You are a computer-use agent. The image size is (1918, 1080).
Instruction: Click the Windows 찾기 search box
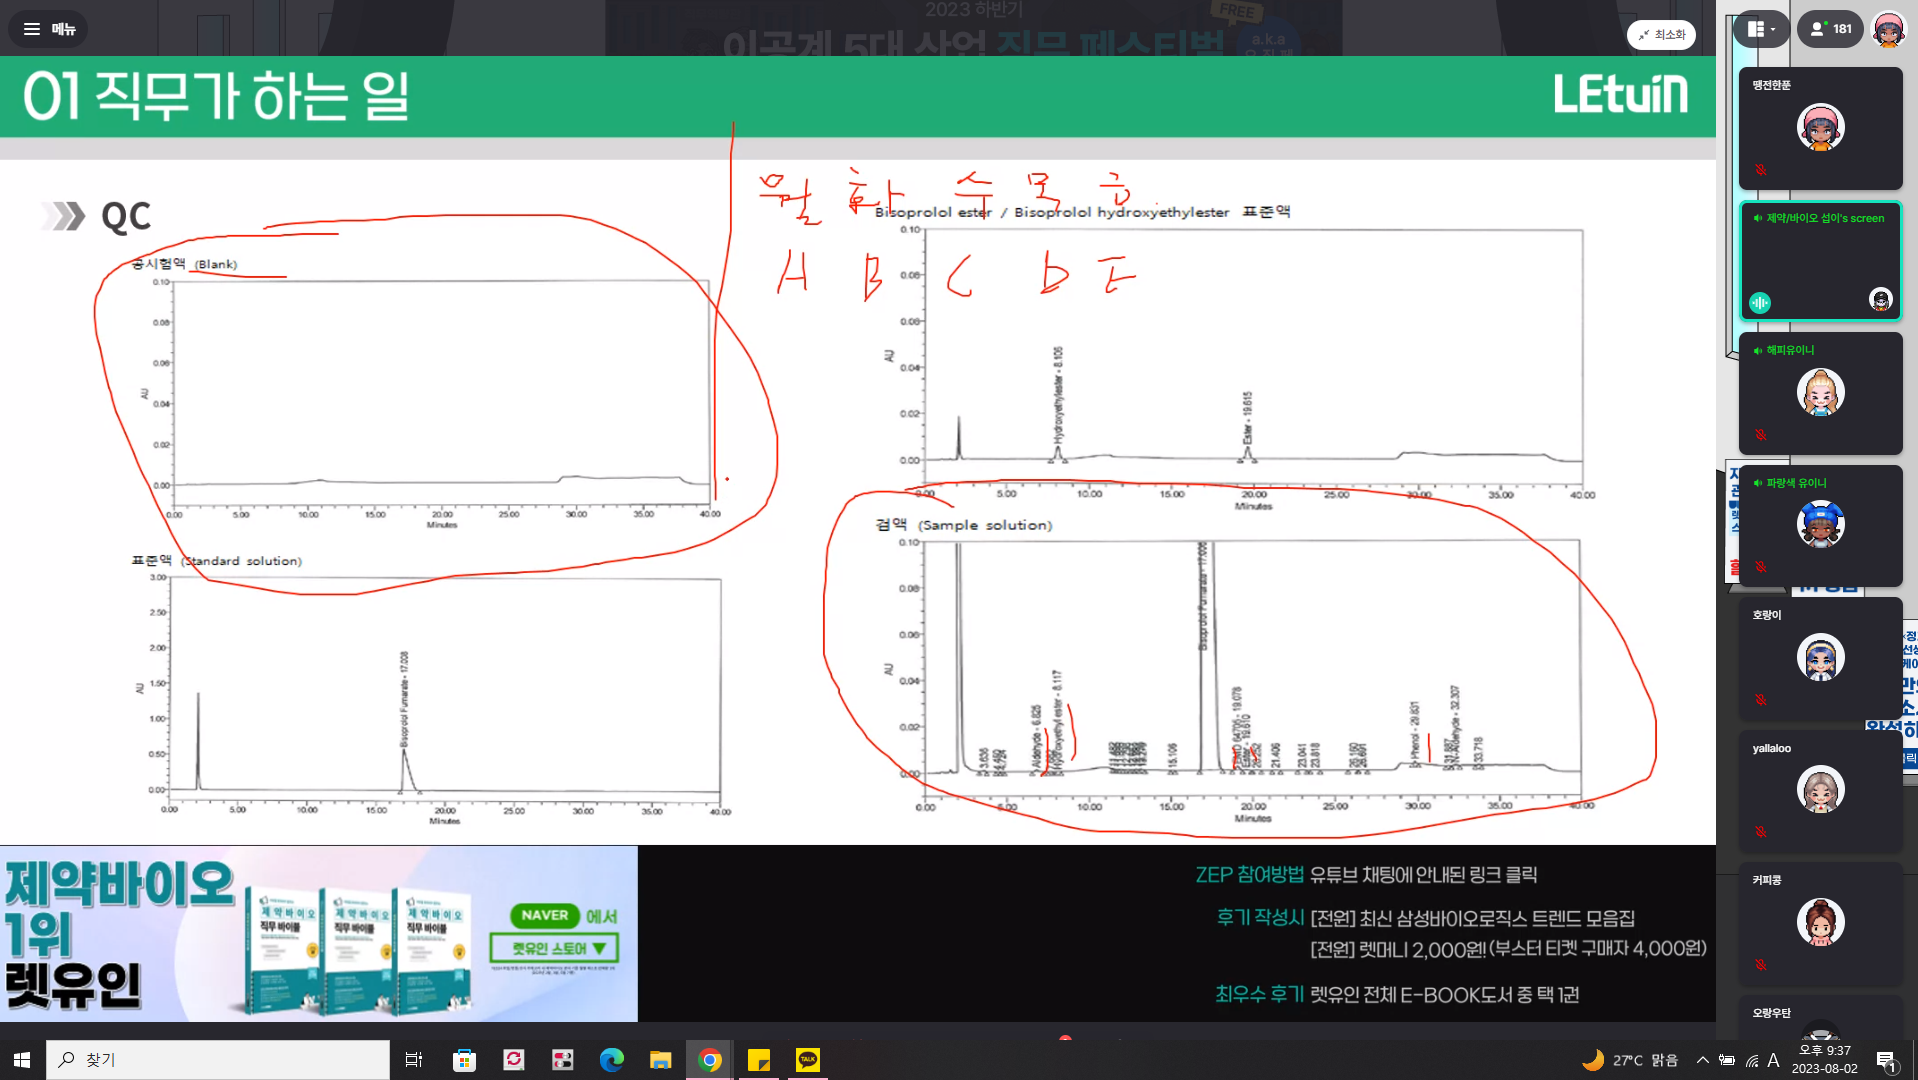tap(218, 1060)
